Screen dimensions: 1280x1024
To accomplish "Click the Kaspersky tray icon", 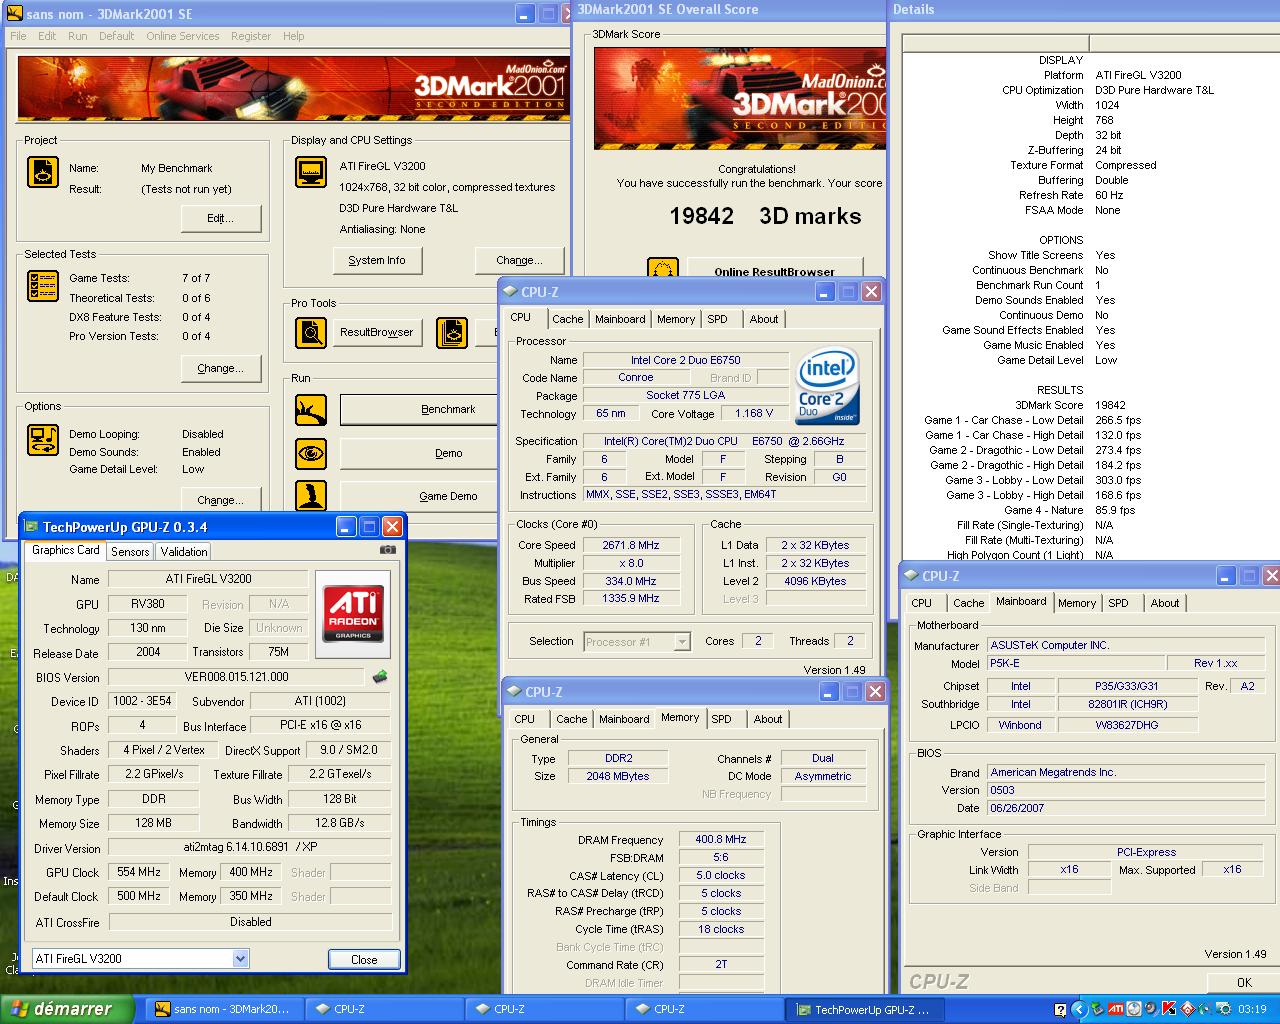I will pyautogui.click(x=1168, y=1009).
